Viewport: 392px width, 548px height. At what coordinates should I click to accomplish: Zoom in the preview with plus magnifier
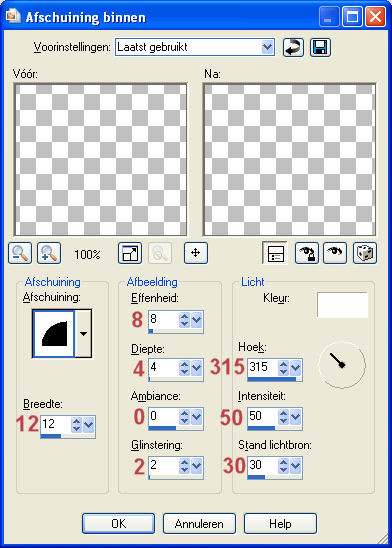pos(49,253)
